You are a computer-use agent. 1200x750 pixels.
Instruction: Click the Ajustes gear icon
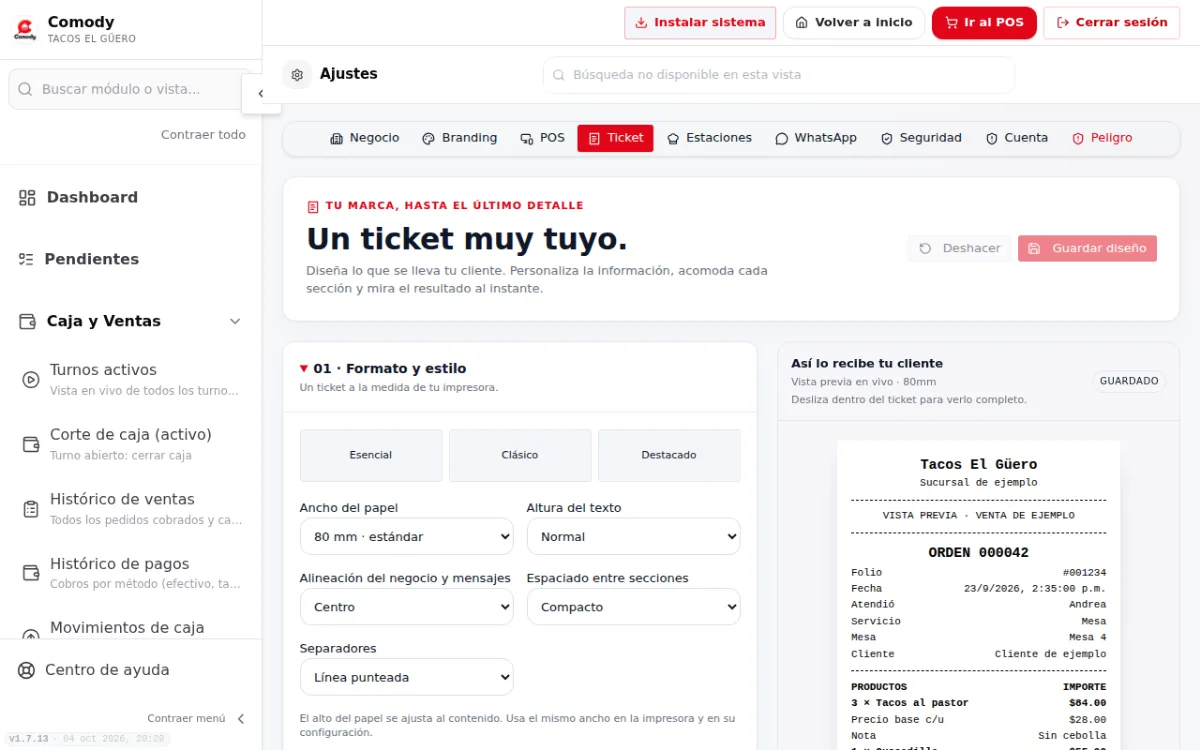[297, 74]
